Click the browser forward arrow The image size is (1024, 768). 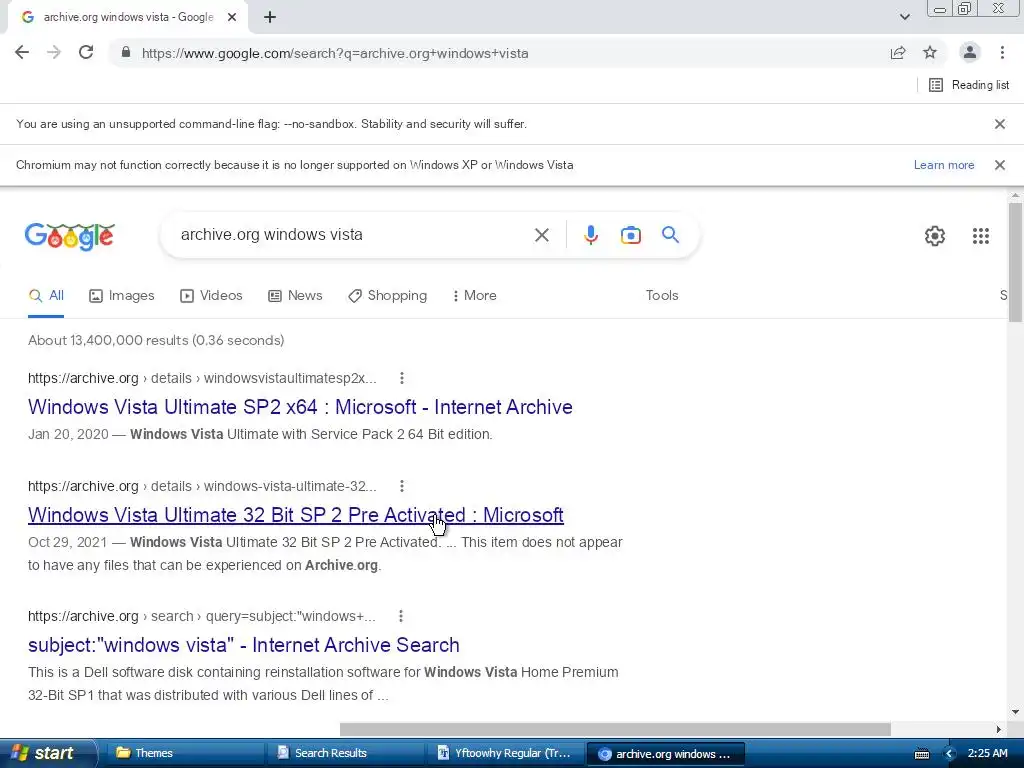(x=54, y=53)
